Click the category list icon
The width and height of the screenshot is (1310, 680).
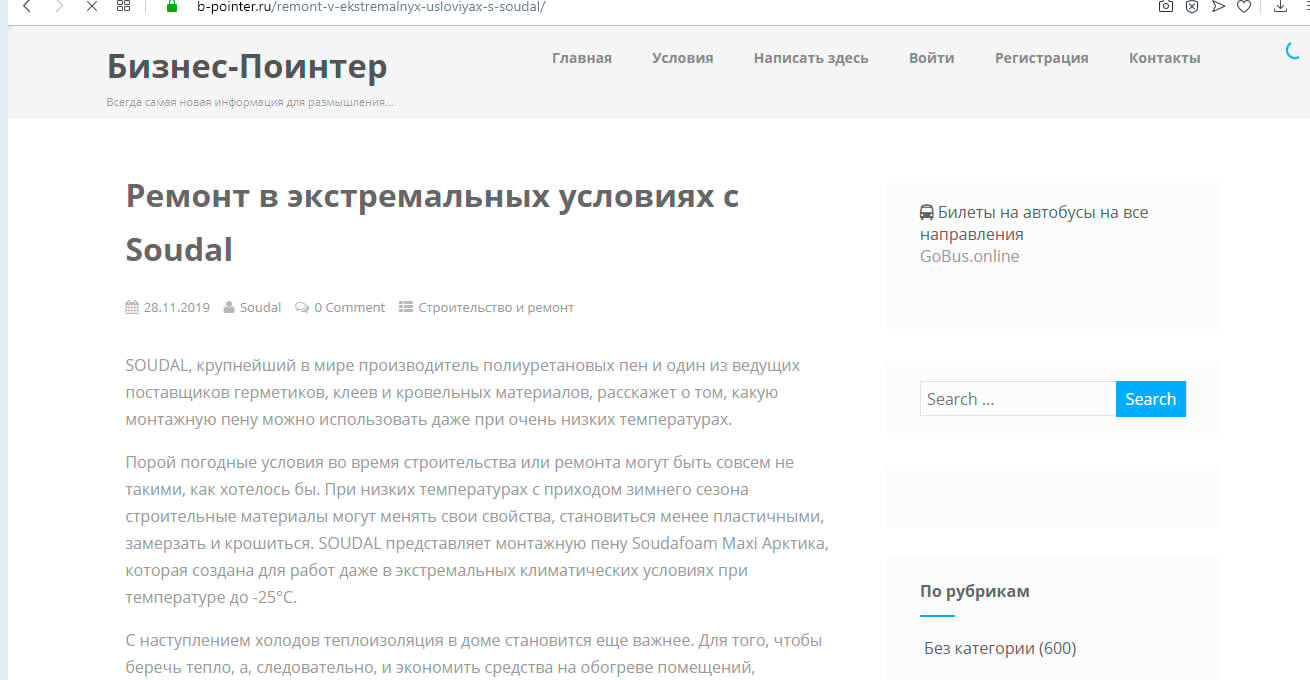tap(406, 307)
